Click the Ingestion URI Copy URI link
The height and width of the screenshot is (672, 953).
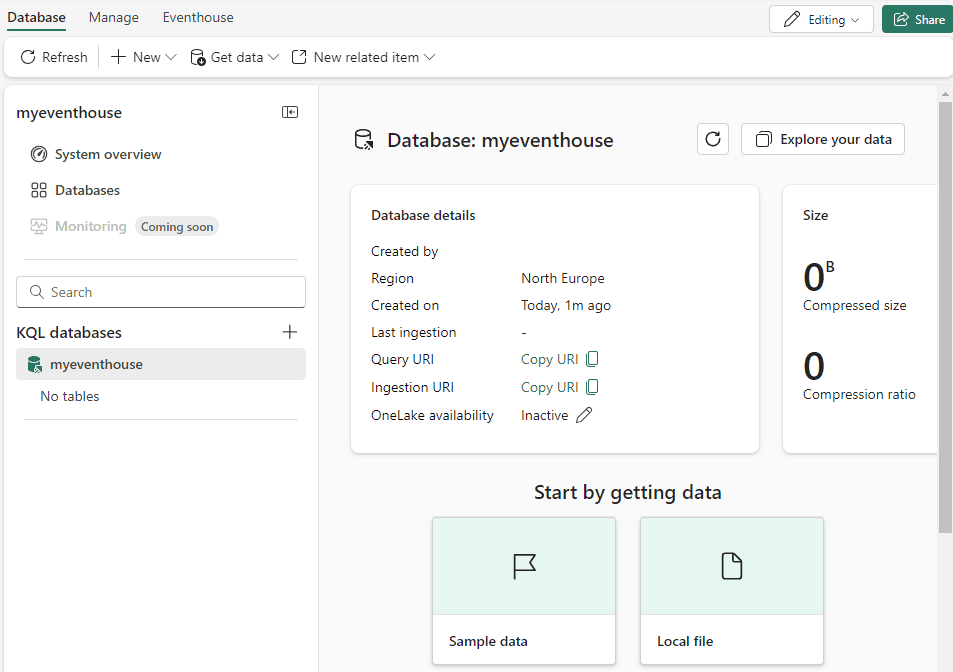(x=549, y=387)
